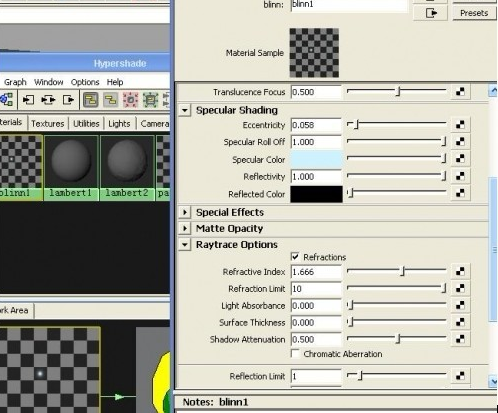
Task: Collapse the Specular Shading section
Action: click(185, 110)
